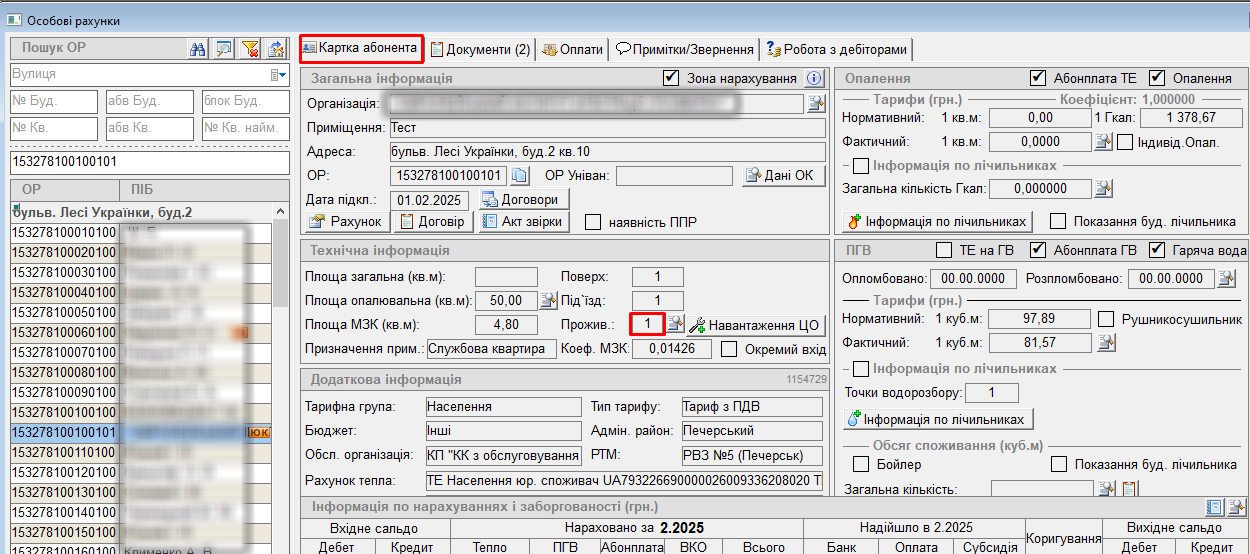Check the Рушникосушильник option
This screenshot has width=1250, height=554.
coord(1106,320)
